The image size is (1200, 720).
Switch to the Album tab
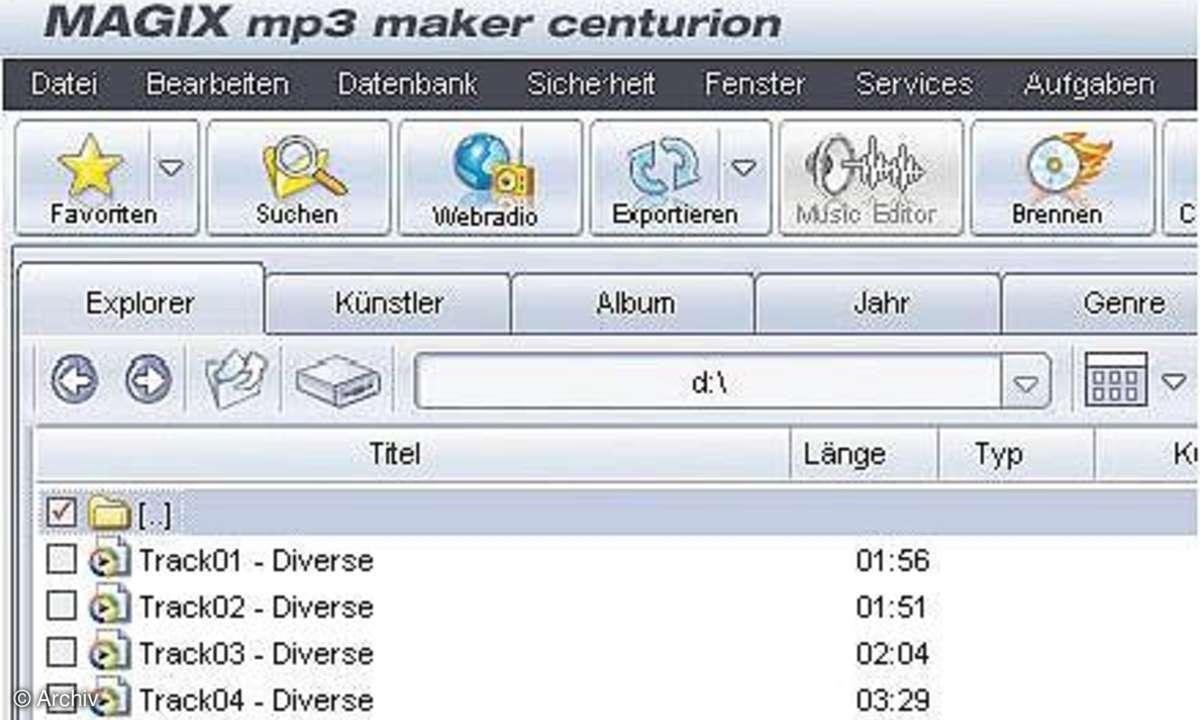634,303
